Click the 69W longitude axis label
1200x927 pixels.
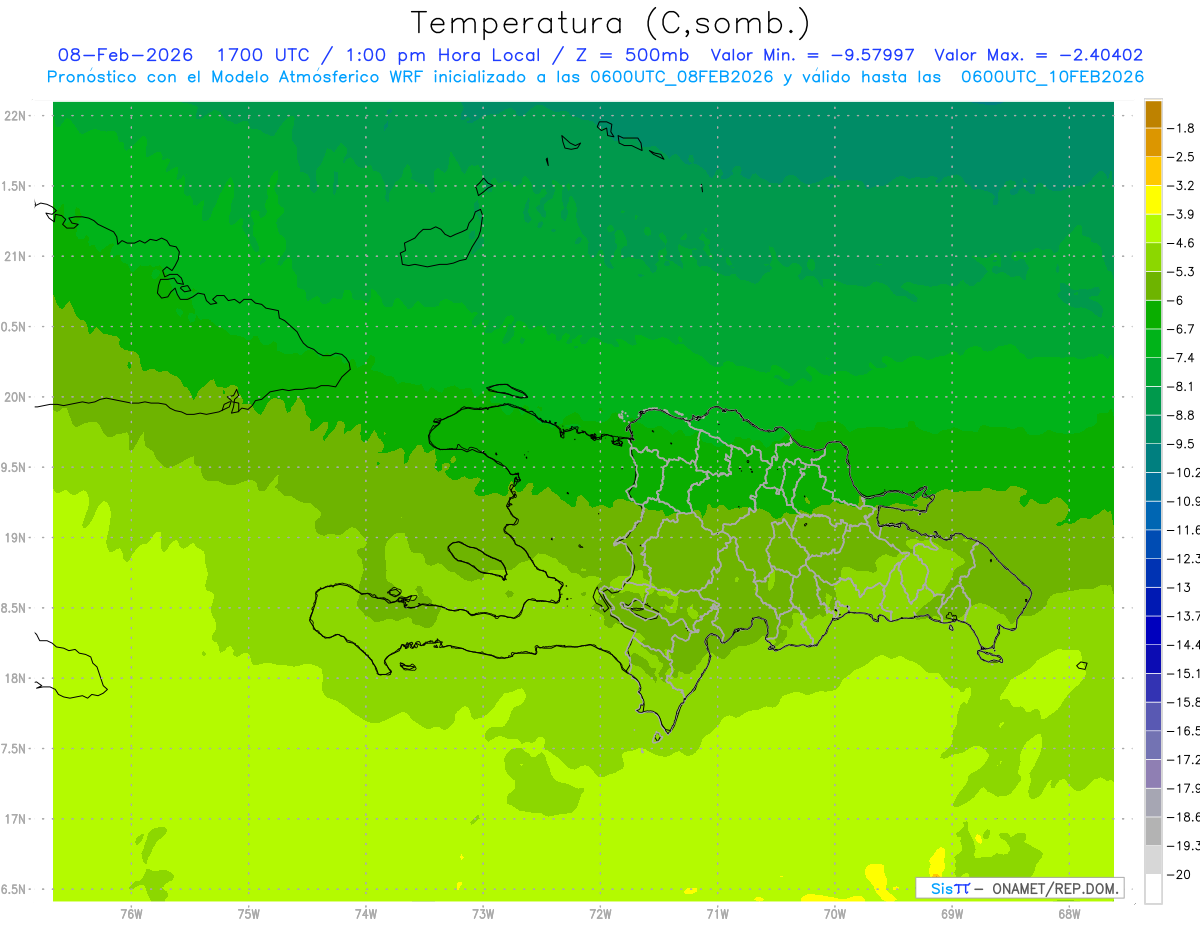[x=952, y=914]
